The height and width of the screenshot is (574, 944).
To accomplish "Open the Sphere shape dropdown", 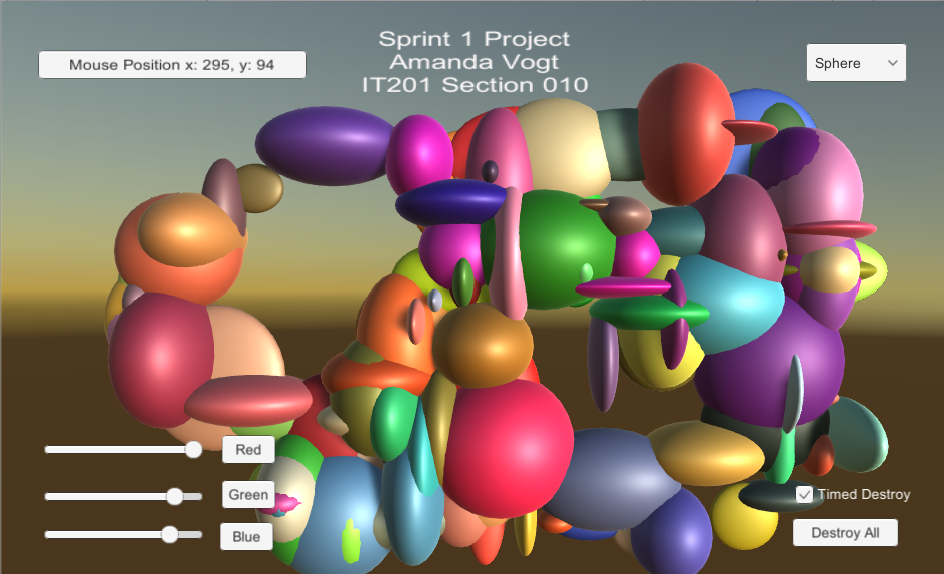I will click(856, 63).
